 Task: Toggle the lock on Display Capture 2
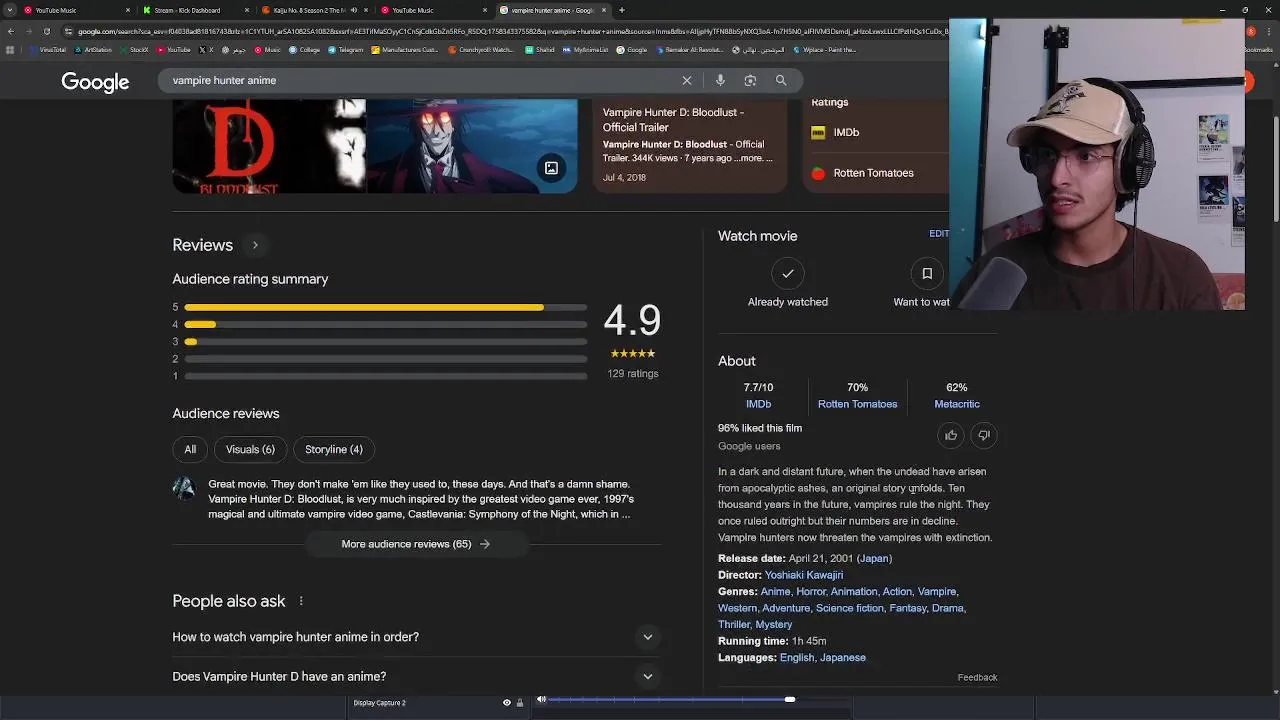click(519, 702)
